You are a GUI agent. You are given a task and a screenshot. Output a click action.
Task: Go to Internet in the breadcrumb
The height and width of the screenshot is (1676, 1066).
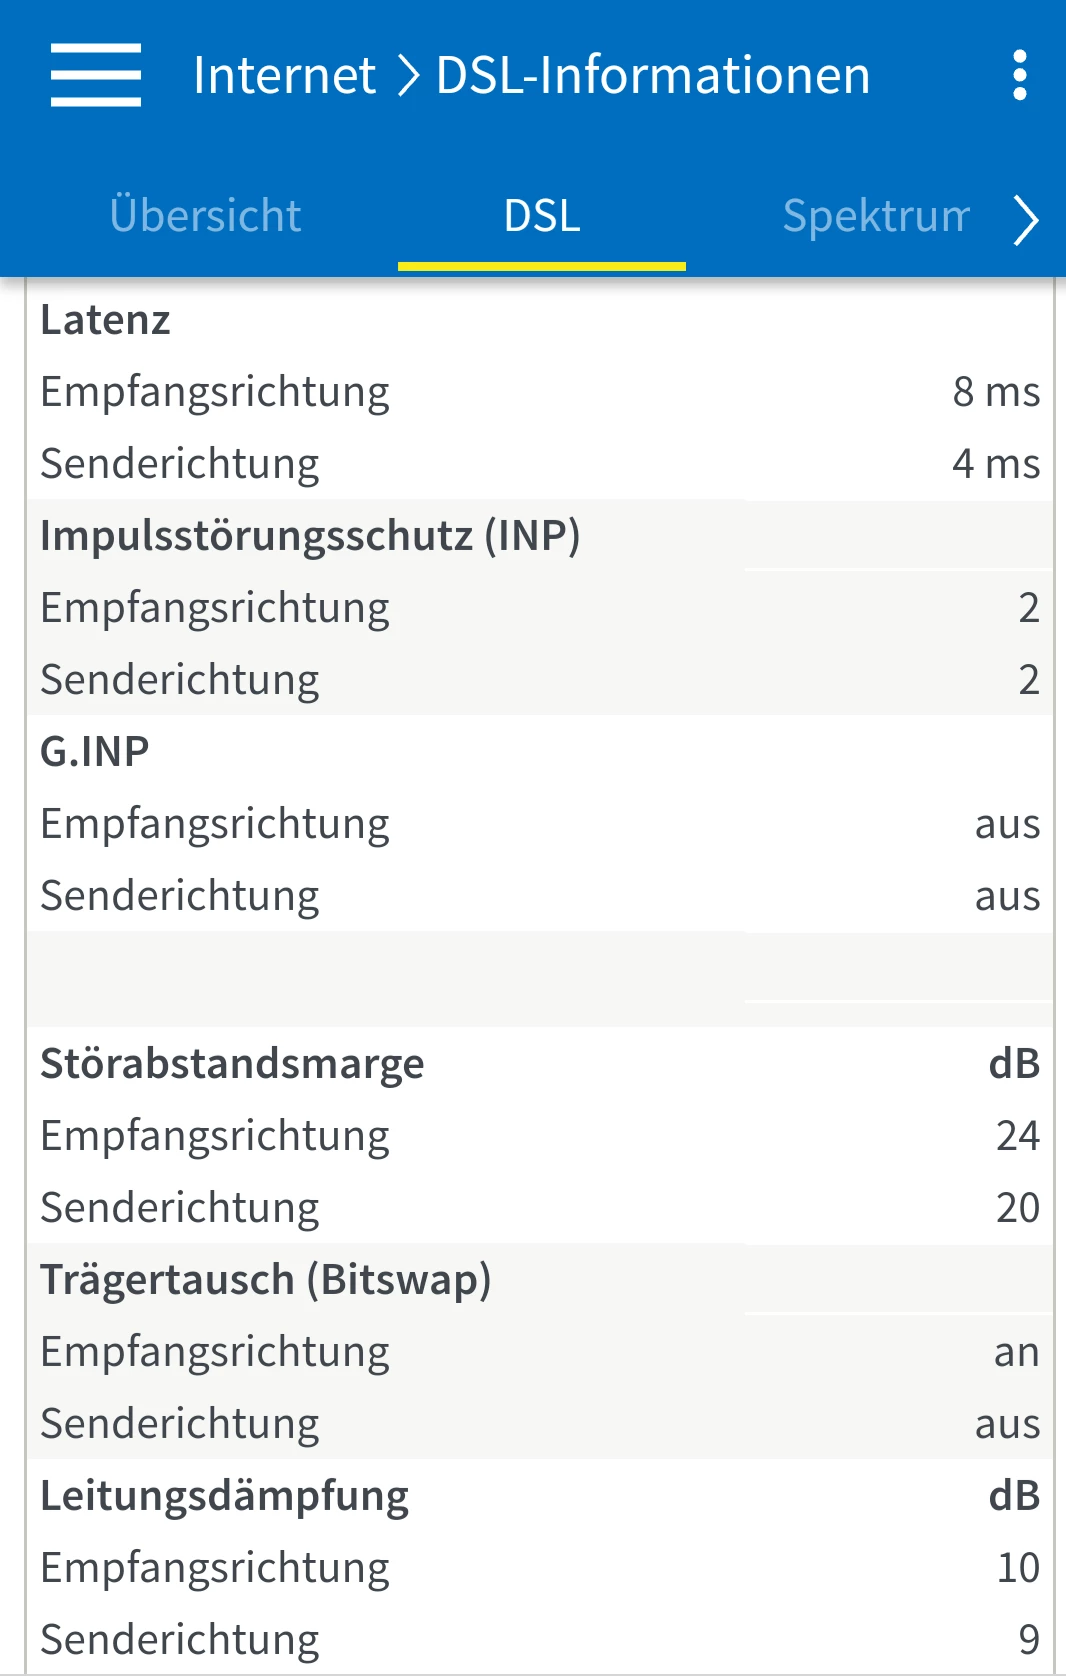tap(284, 75)
